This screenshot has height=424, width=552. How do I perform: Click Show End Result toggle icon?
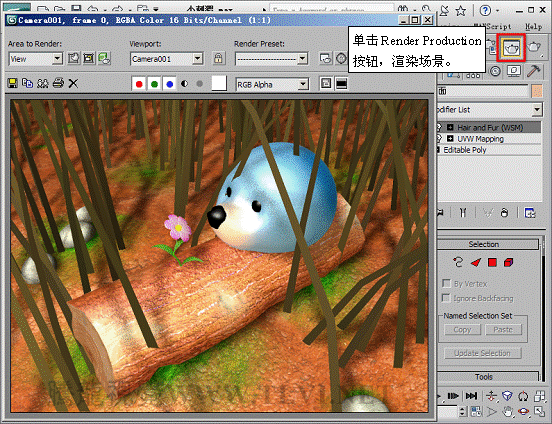[463, 212]
